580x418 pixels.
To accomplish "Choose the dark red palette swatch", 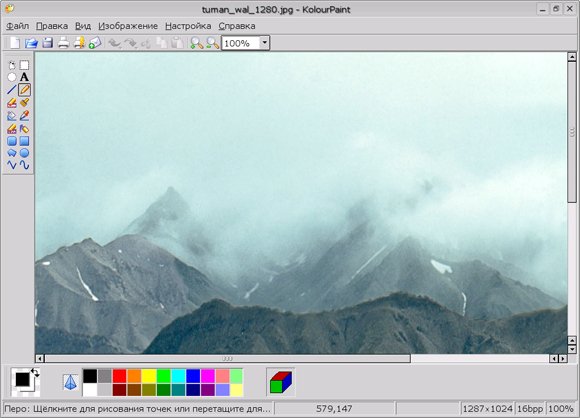I will coord(119,390).
